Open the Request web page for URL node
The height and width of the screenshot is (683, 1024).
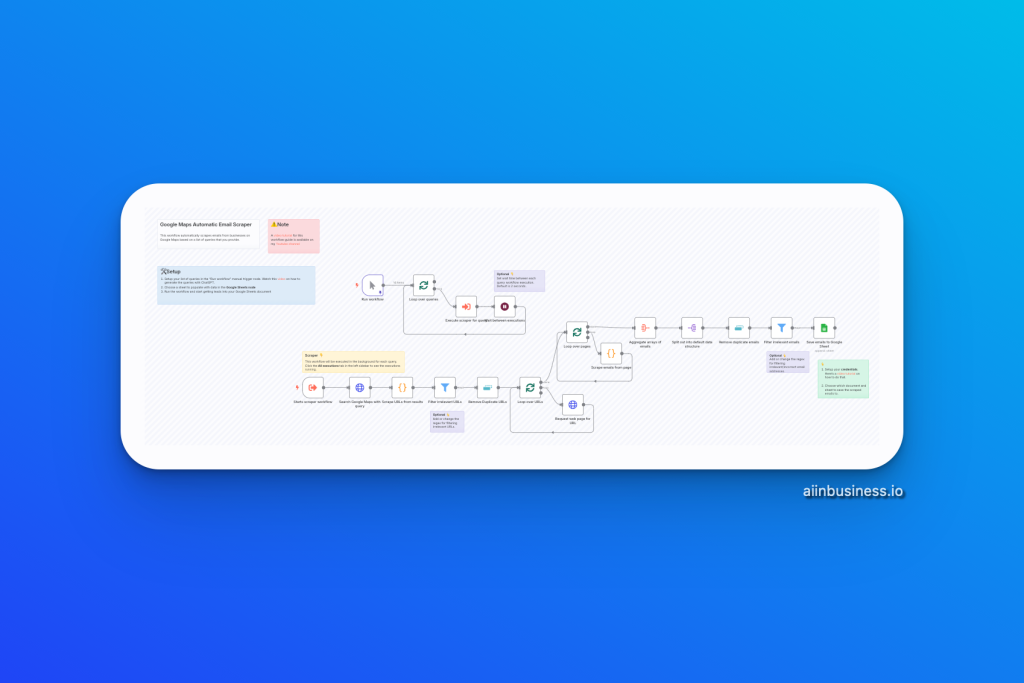click(572, 405)
